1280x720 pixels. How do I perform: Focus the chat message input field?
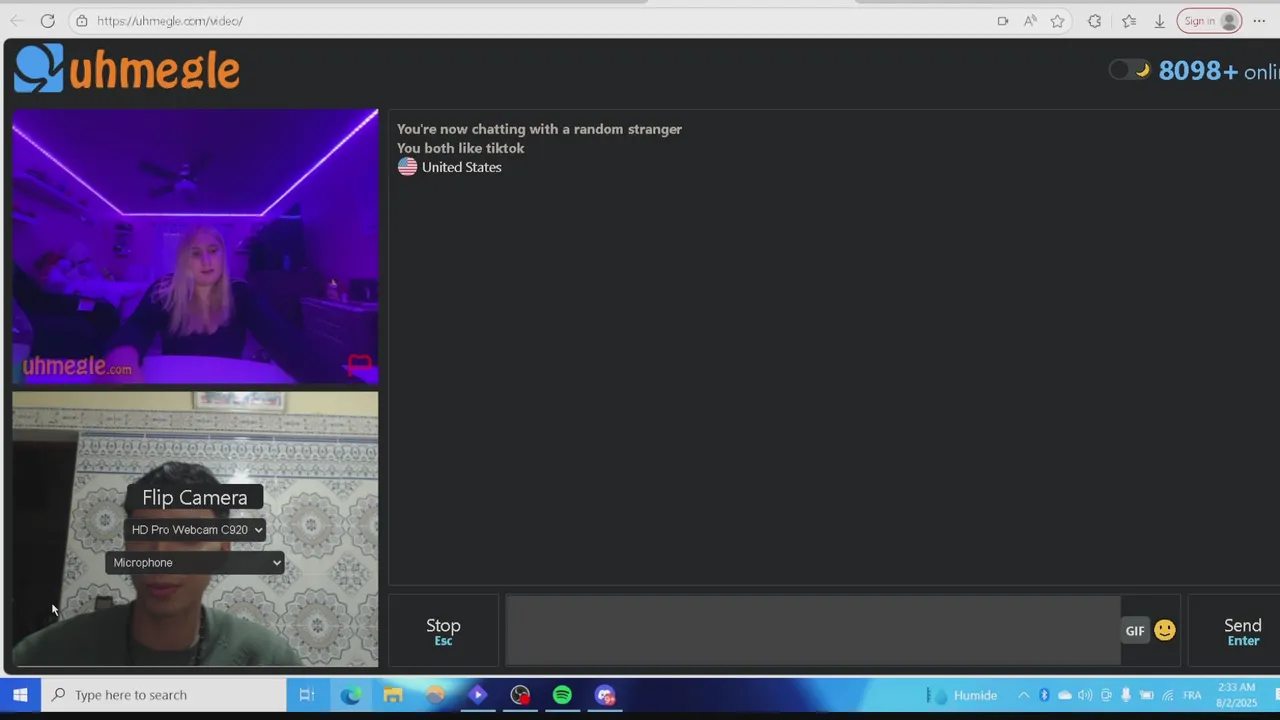[x=812, y=630]
